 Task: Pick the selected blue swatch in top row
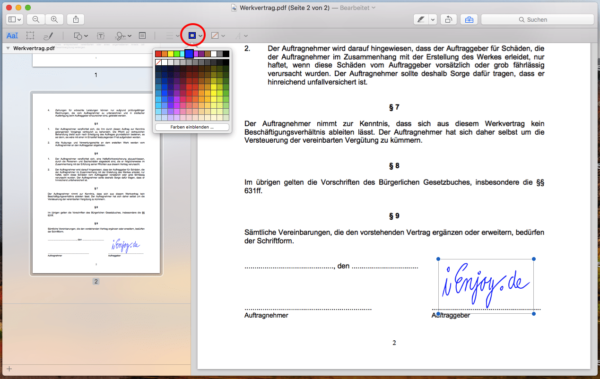189,54
